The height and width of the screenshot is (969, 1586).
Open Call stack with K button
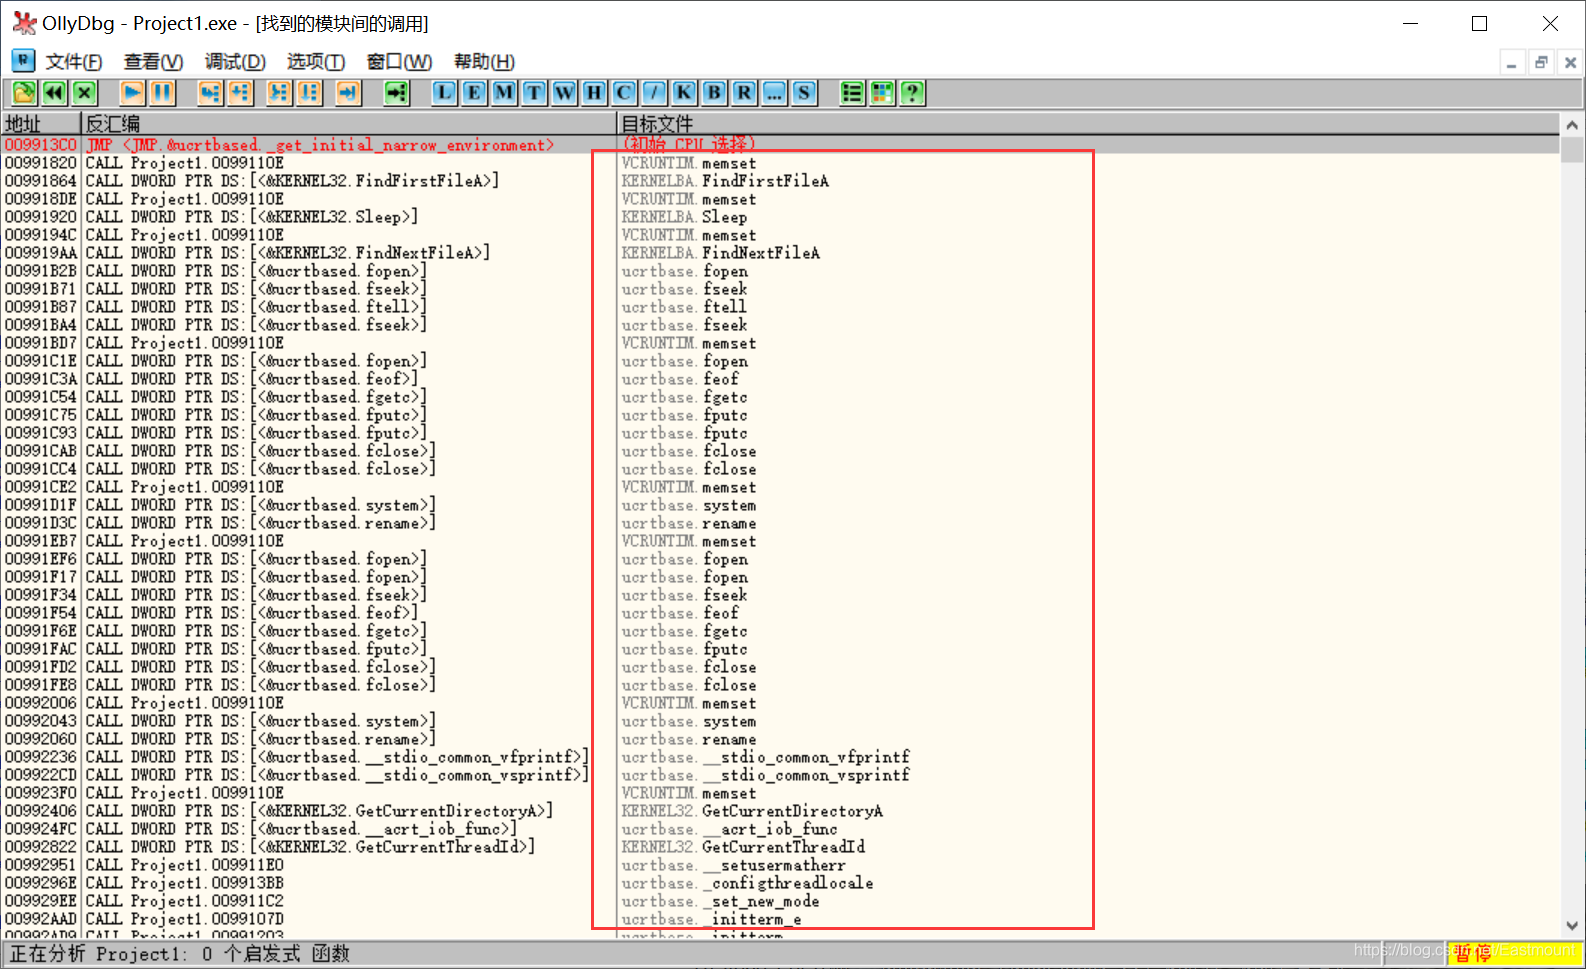coord(684,93)
